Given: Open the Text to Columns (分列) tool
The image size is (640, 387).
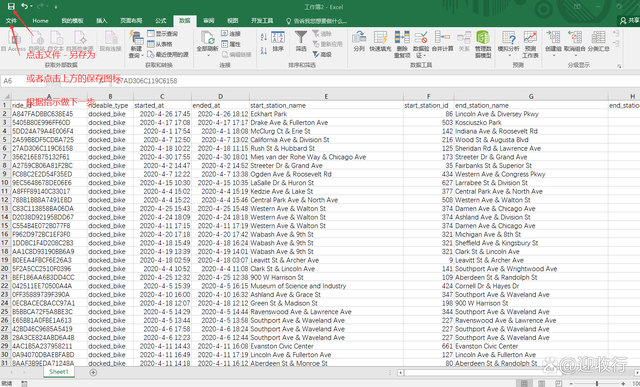Looking at the screenshot, I should point(359,42).
